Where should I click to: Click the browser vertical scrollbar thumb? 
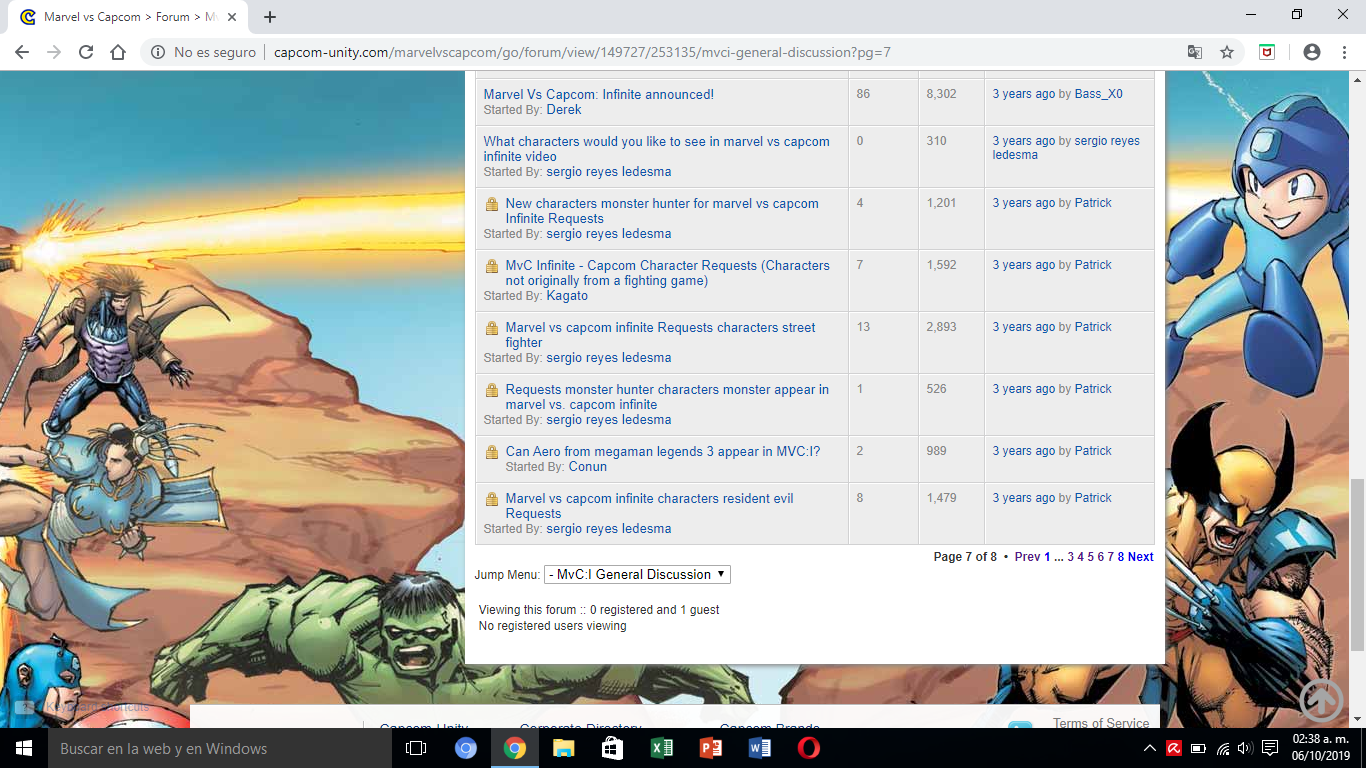click(x=1357, y=563)
